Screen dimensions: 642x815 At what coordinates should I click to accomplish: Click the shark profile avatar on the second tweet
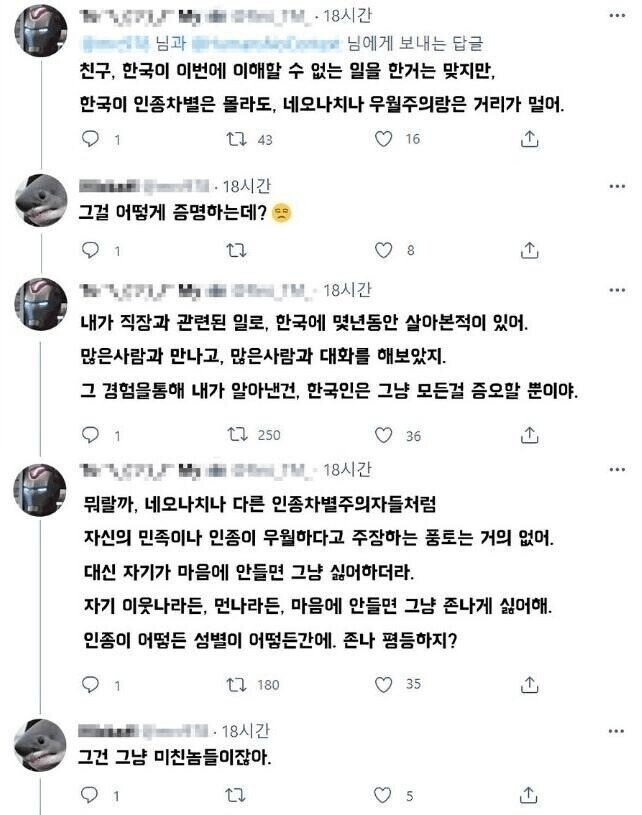[x=42, y=196]
